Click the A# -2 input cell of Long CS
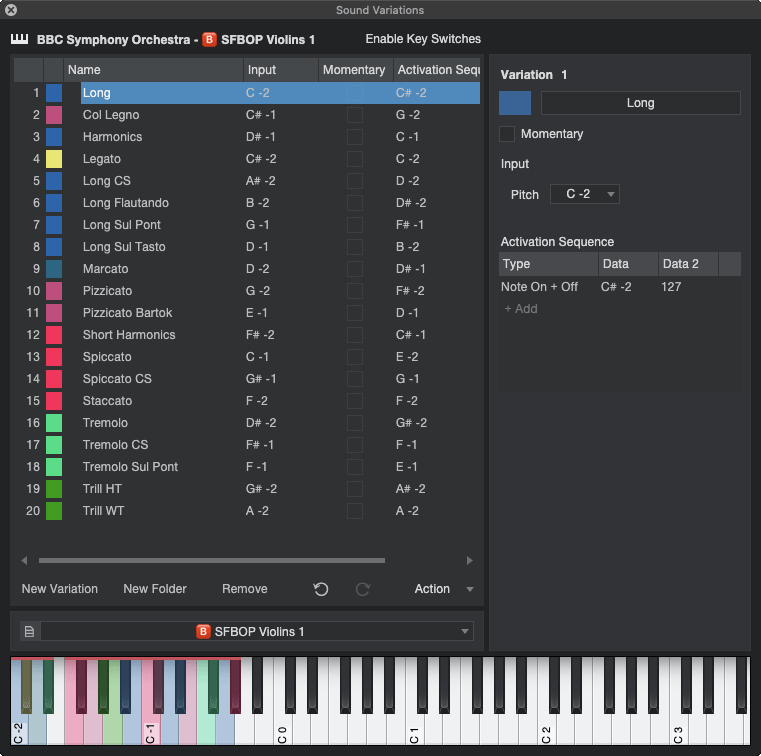Screen dimensions: 761x756 pos(260,181)
